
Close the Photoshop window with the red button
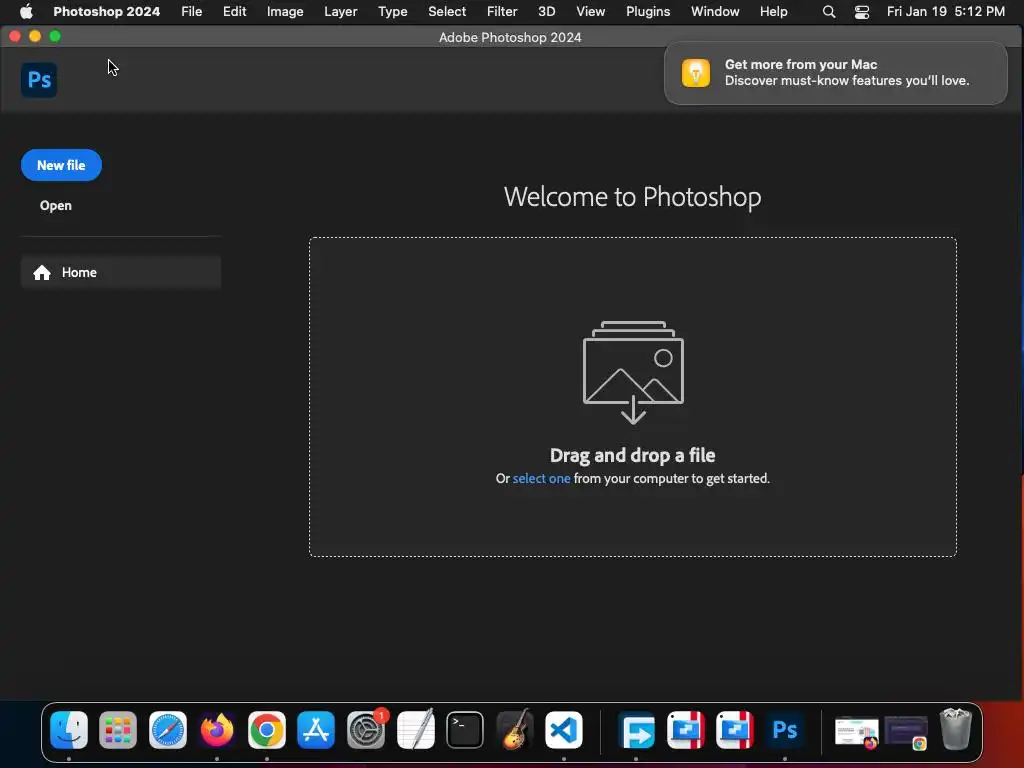pos(15,37)
